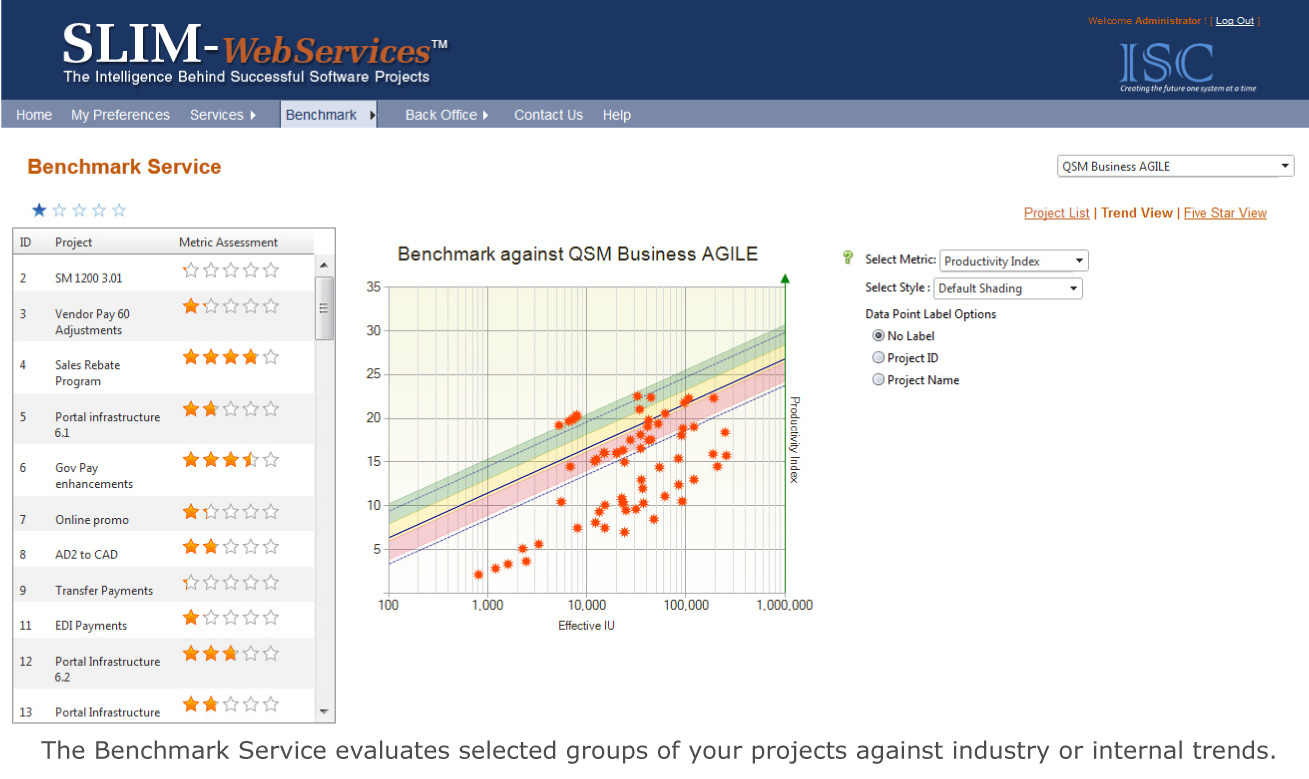This screenshot has width=1309, height=779.
Task: Click the project list scrollbar thumb
Action: point(324,308)
